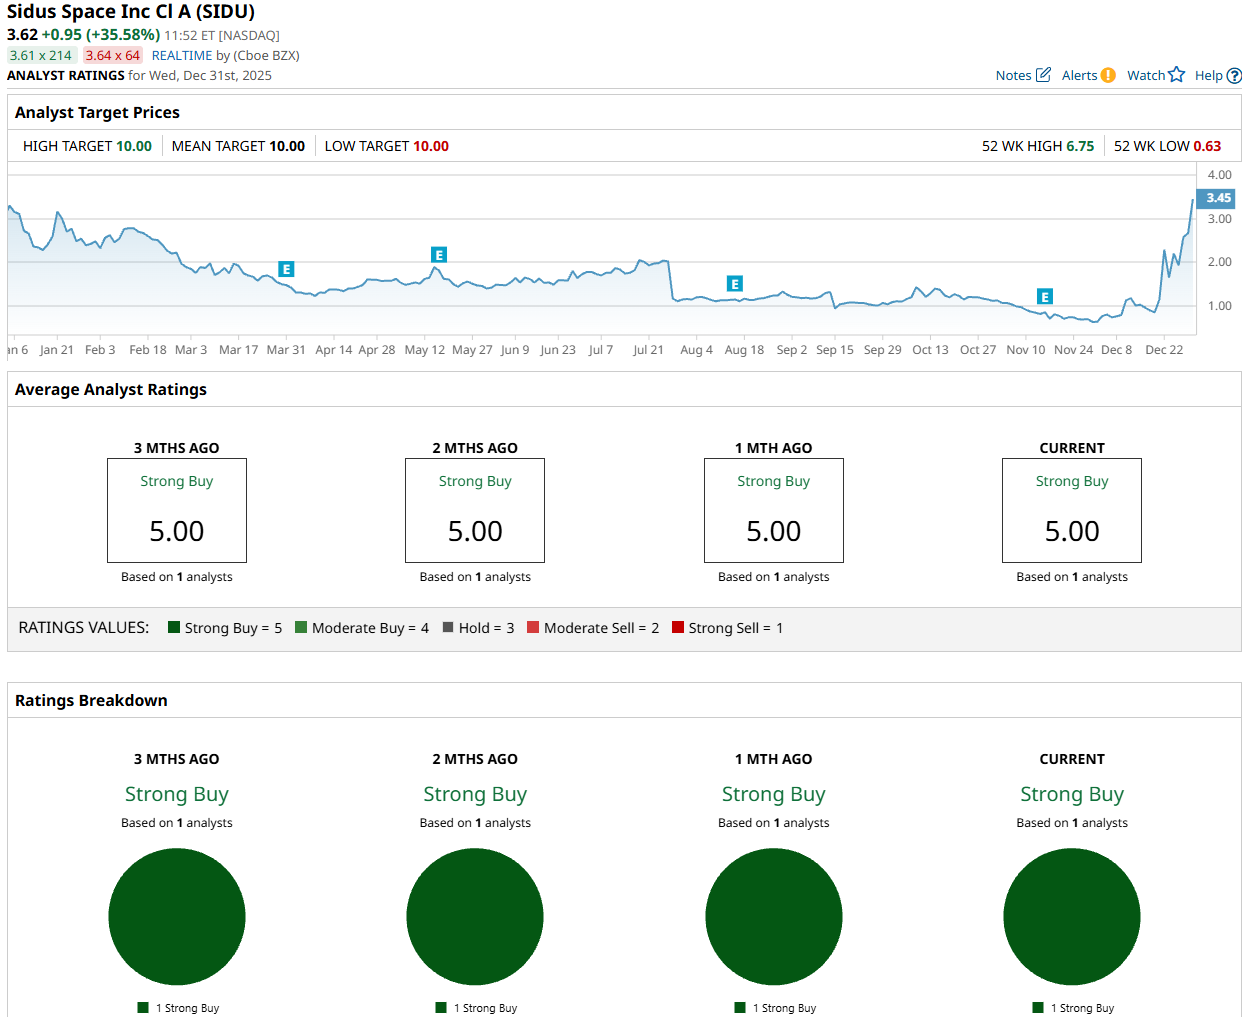1248x1017 pixels.
Task: Select the earnings marker near Aug 18
Action: coord(735,284)
